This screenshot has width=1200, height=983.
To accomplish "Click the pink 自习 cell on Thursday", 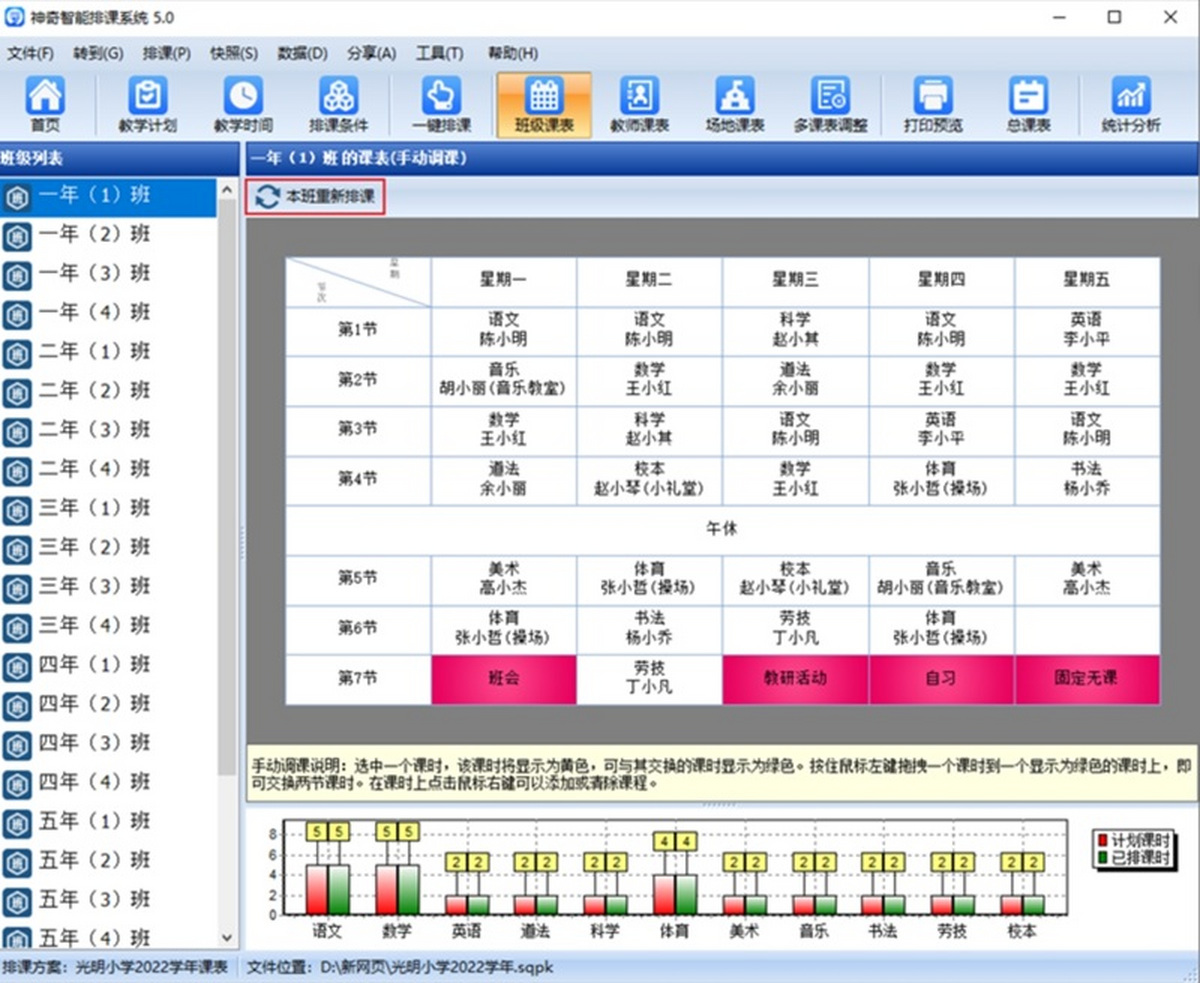I will pos(942,680).
